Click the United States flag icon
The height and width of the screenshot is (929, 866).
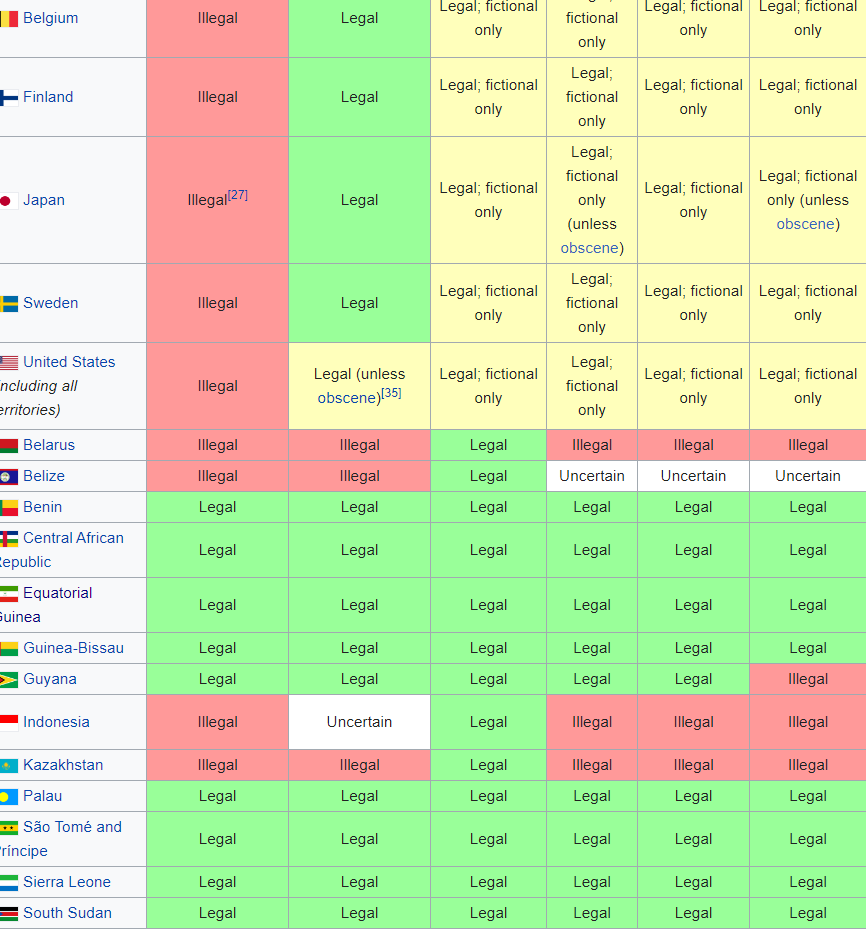pos(9,363)
